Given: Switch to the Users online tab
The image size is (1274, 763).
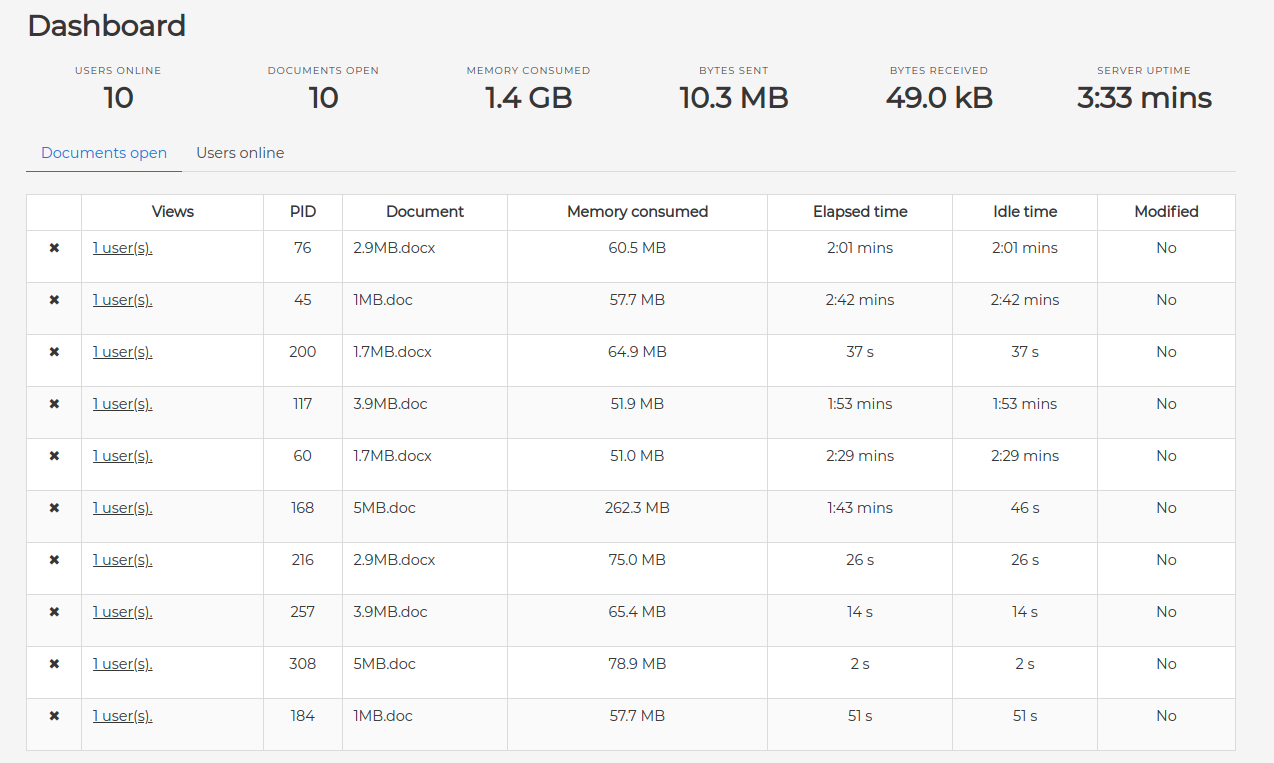Looking at the screenshot, I should pos(240,153).
